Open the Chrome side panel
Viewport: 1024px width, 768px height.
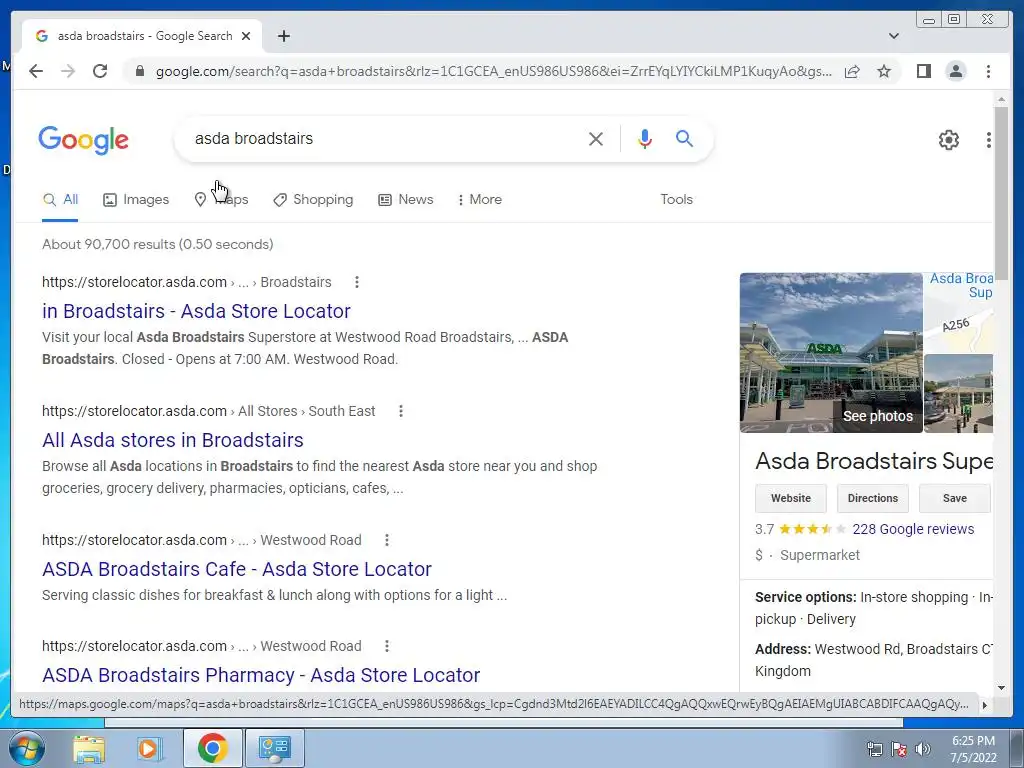[923, 71]
